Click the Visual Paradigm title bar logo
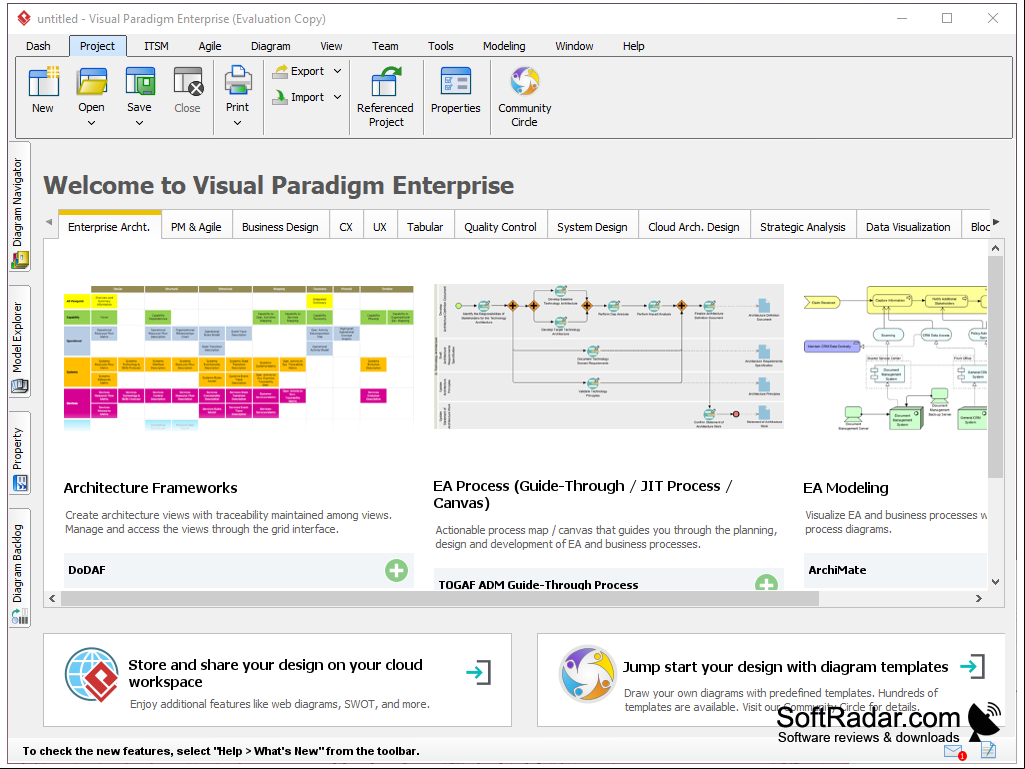 (x=24, y=18)
